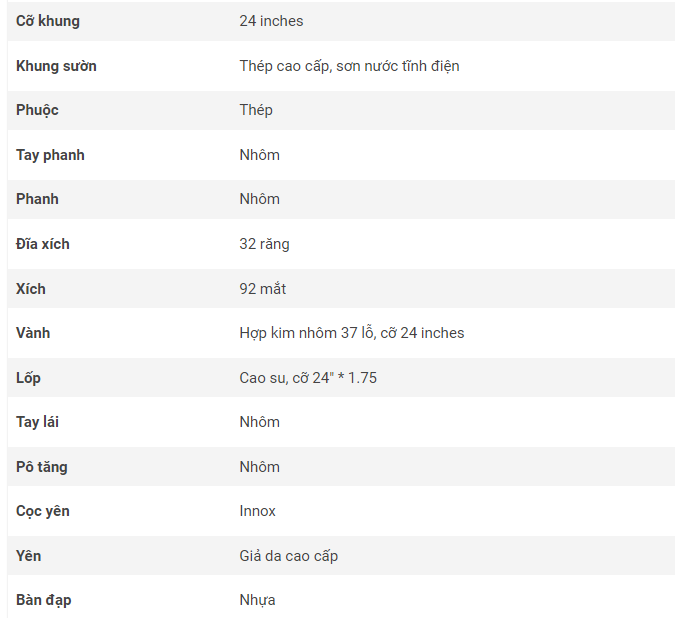
Task: Click the "Vành" row label
Action: [x=33, y=333]
